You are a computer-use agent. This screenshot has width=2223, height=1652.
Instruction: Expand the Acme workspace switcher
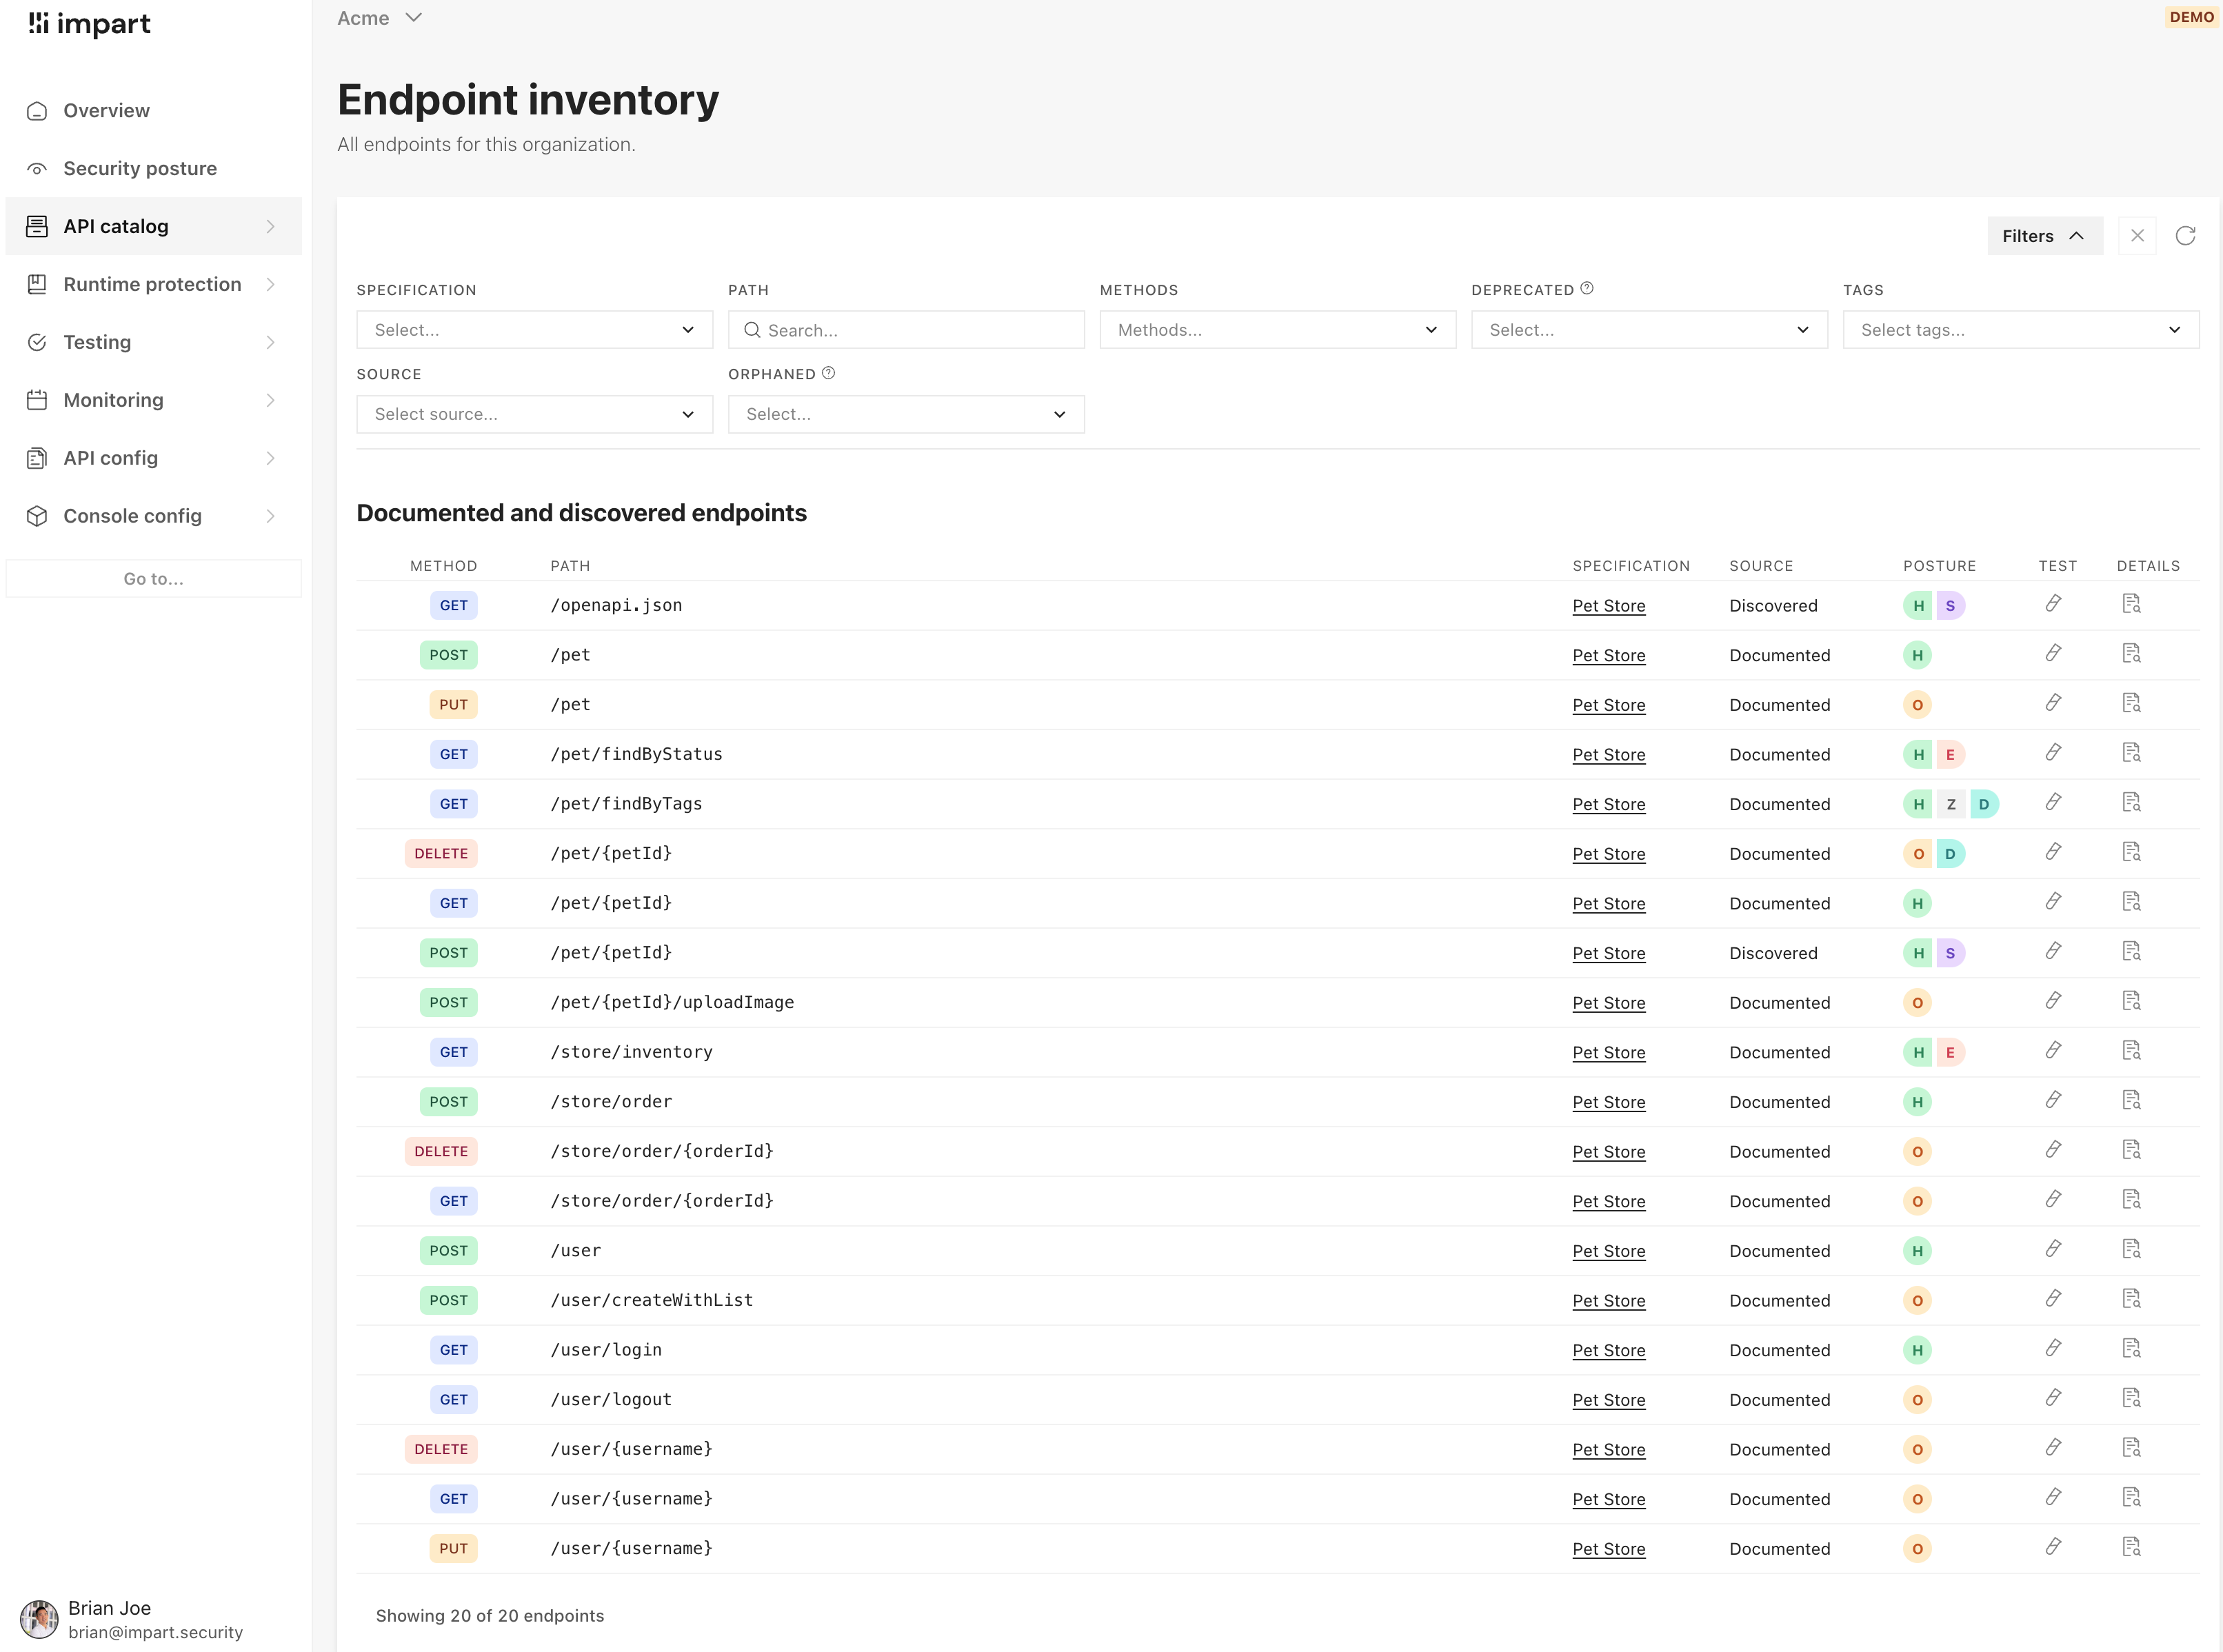coord(379,17)
